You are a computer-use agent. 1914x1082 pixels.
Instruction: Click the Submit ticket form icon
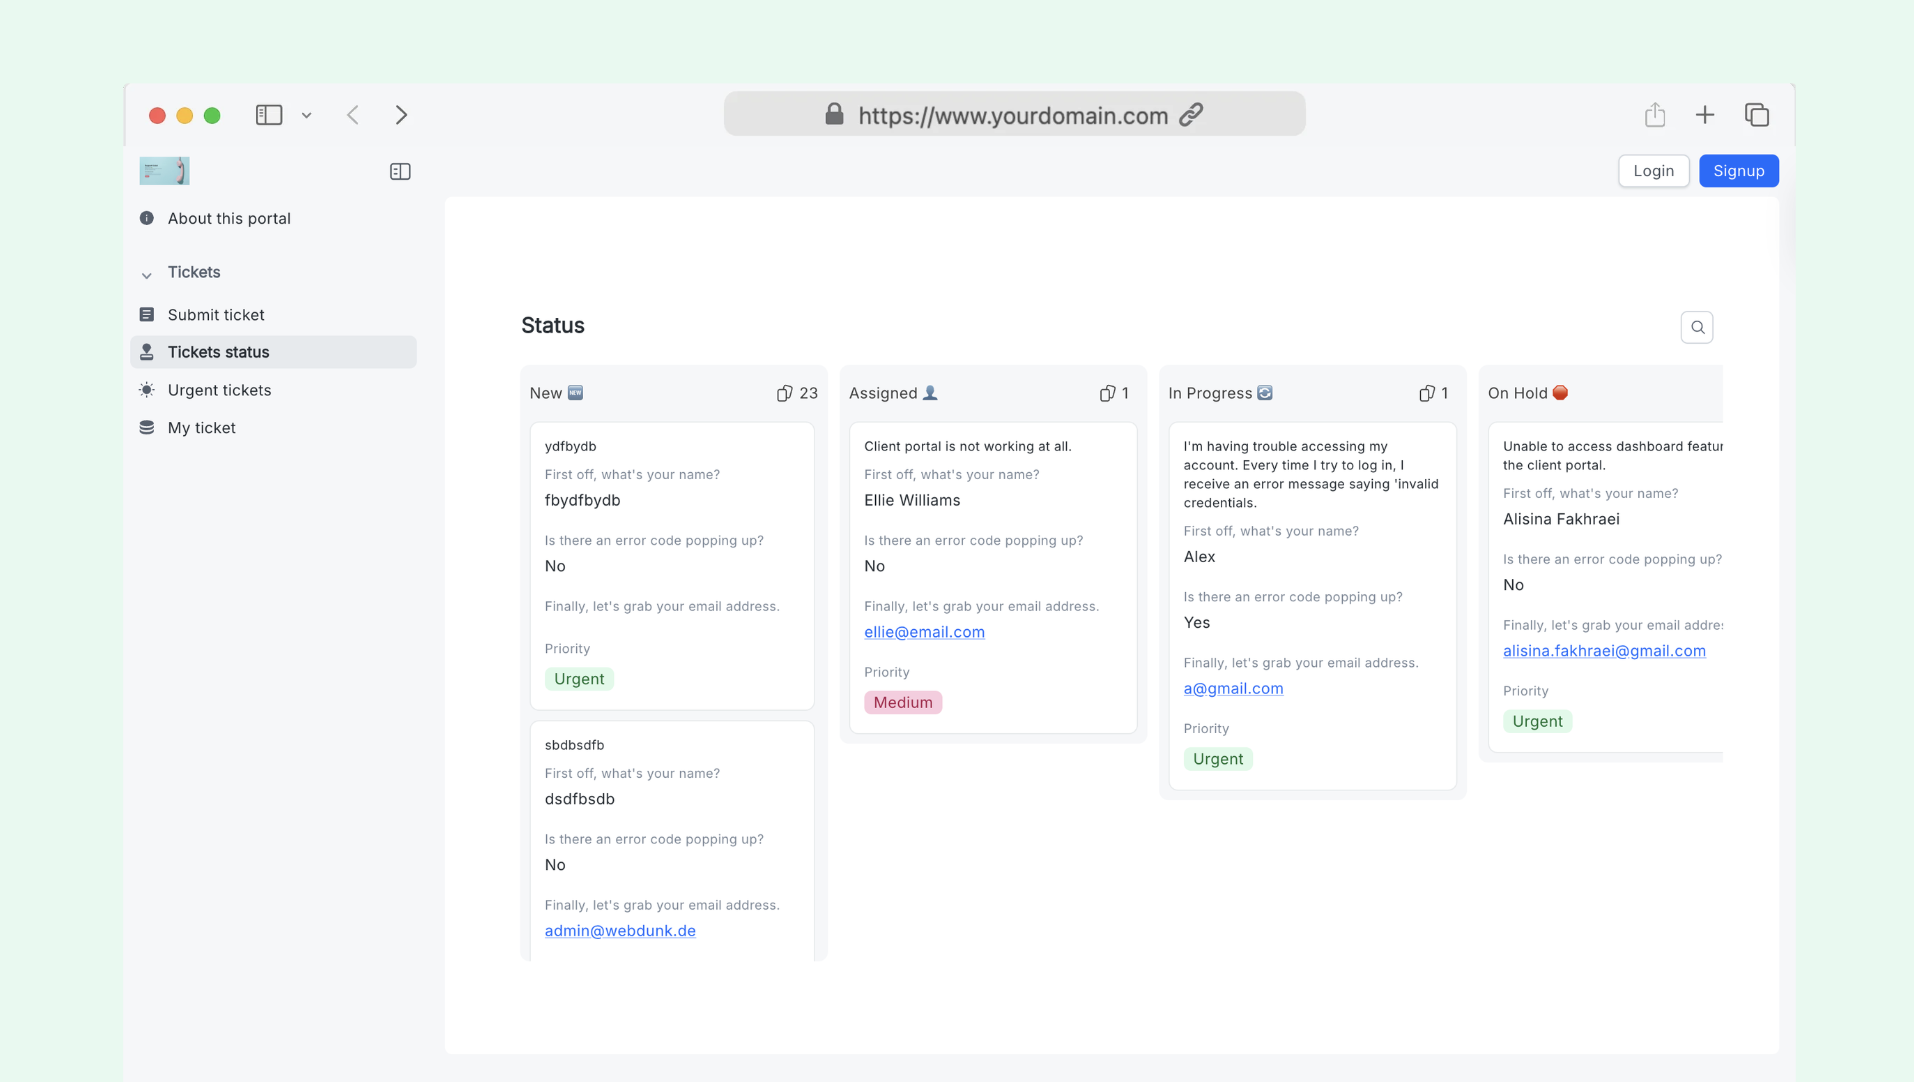coord(147,315)
